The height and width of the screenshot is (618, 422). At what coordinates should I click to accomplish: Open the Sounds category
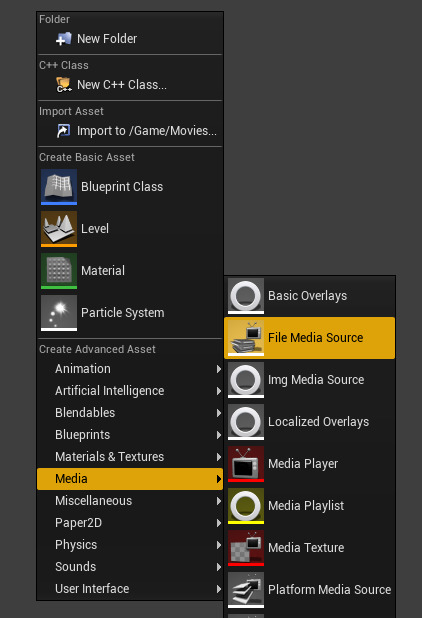[x=130, y=567]
